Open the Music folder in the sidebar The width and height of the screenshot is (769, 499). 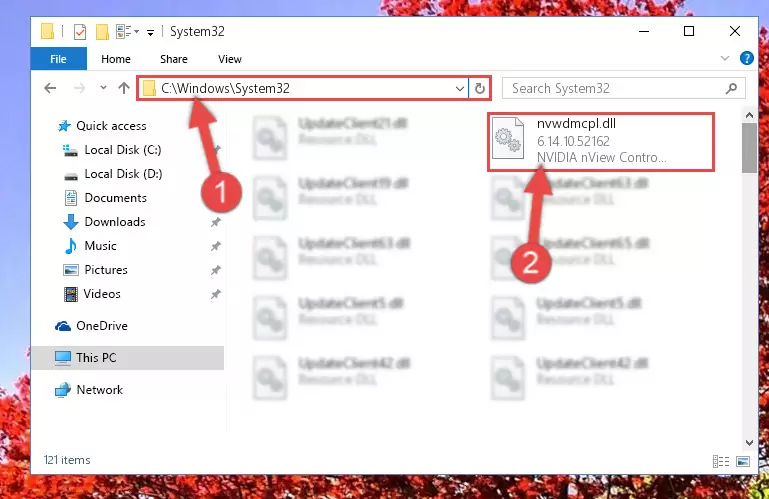(x=90, y=245)
